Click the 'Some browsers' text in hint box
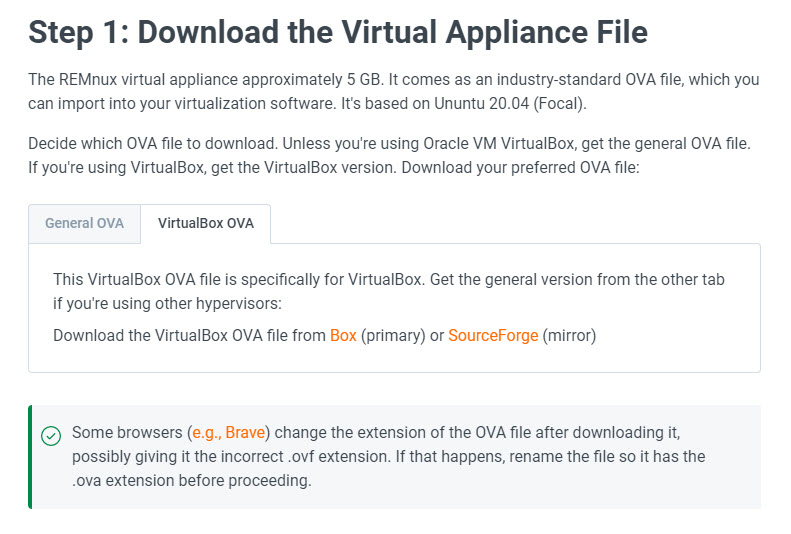791x534 pixels. tap(127, 432)
